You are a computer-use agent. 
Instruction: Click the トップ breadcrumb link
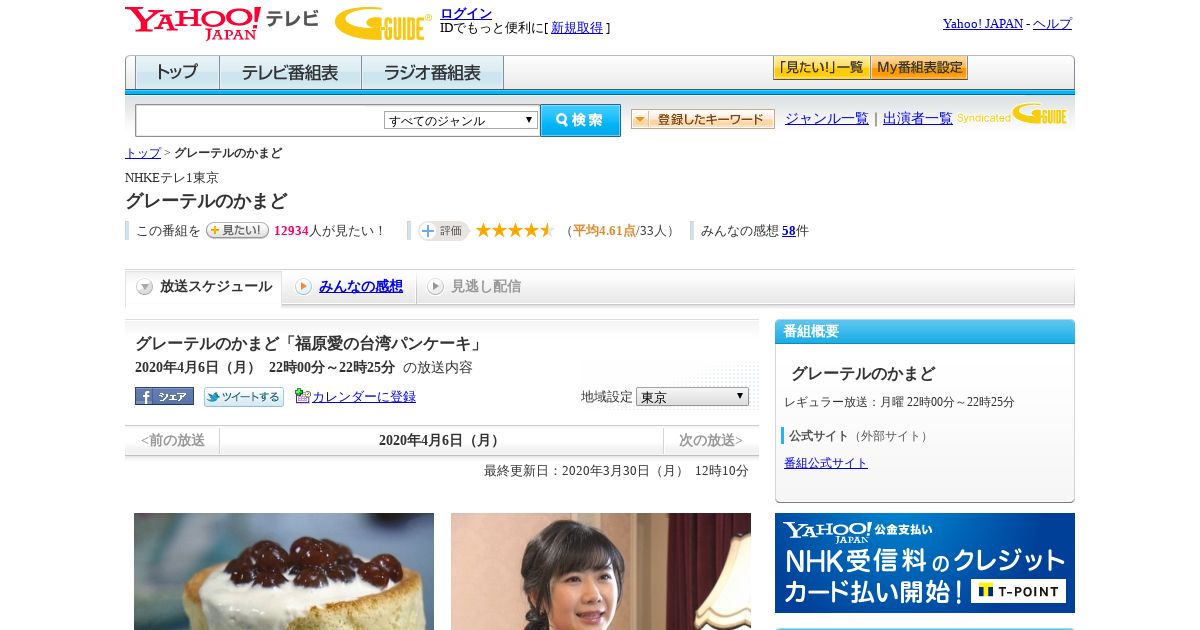click(143, 153)
